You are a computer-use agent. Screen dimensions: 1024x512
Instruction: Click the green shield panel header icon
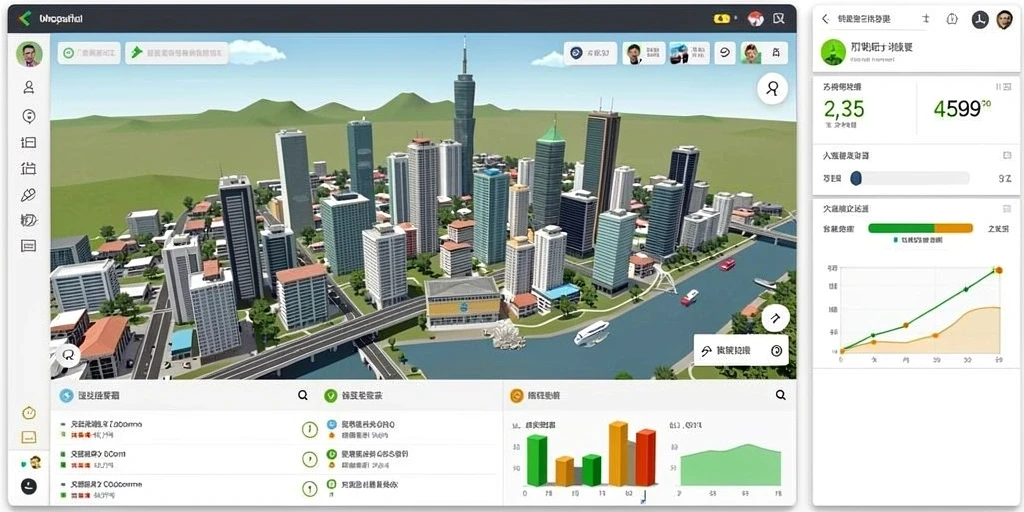tap(330, 395)
